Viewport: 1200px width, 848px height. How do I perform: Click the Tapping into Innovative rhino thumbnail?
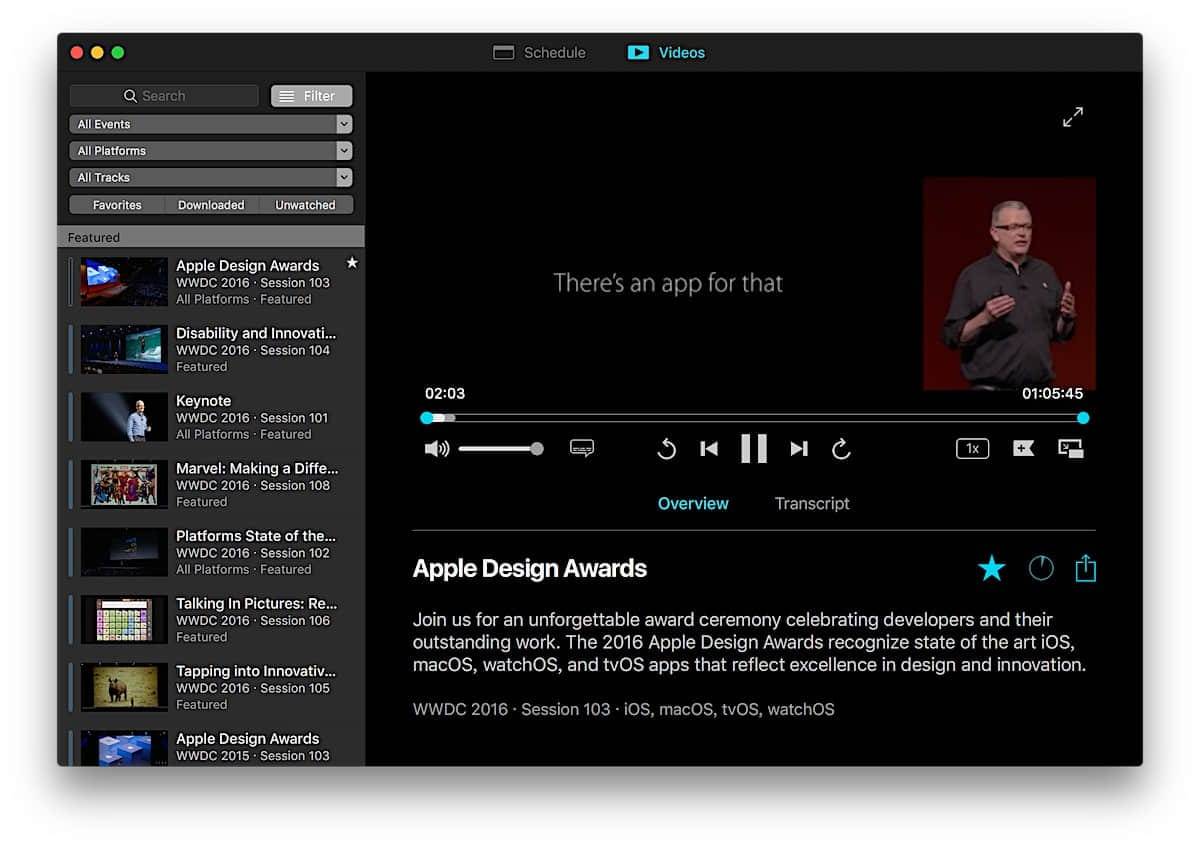(124, 687)
